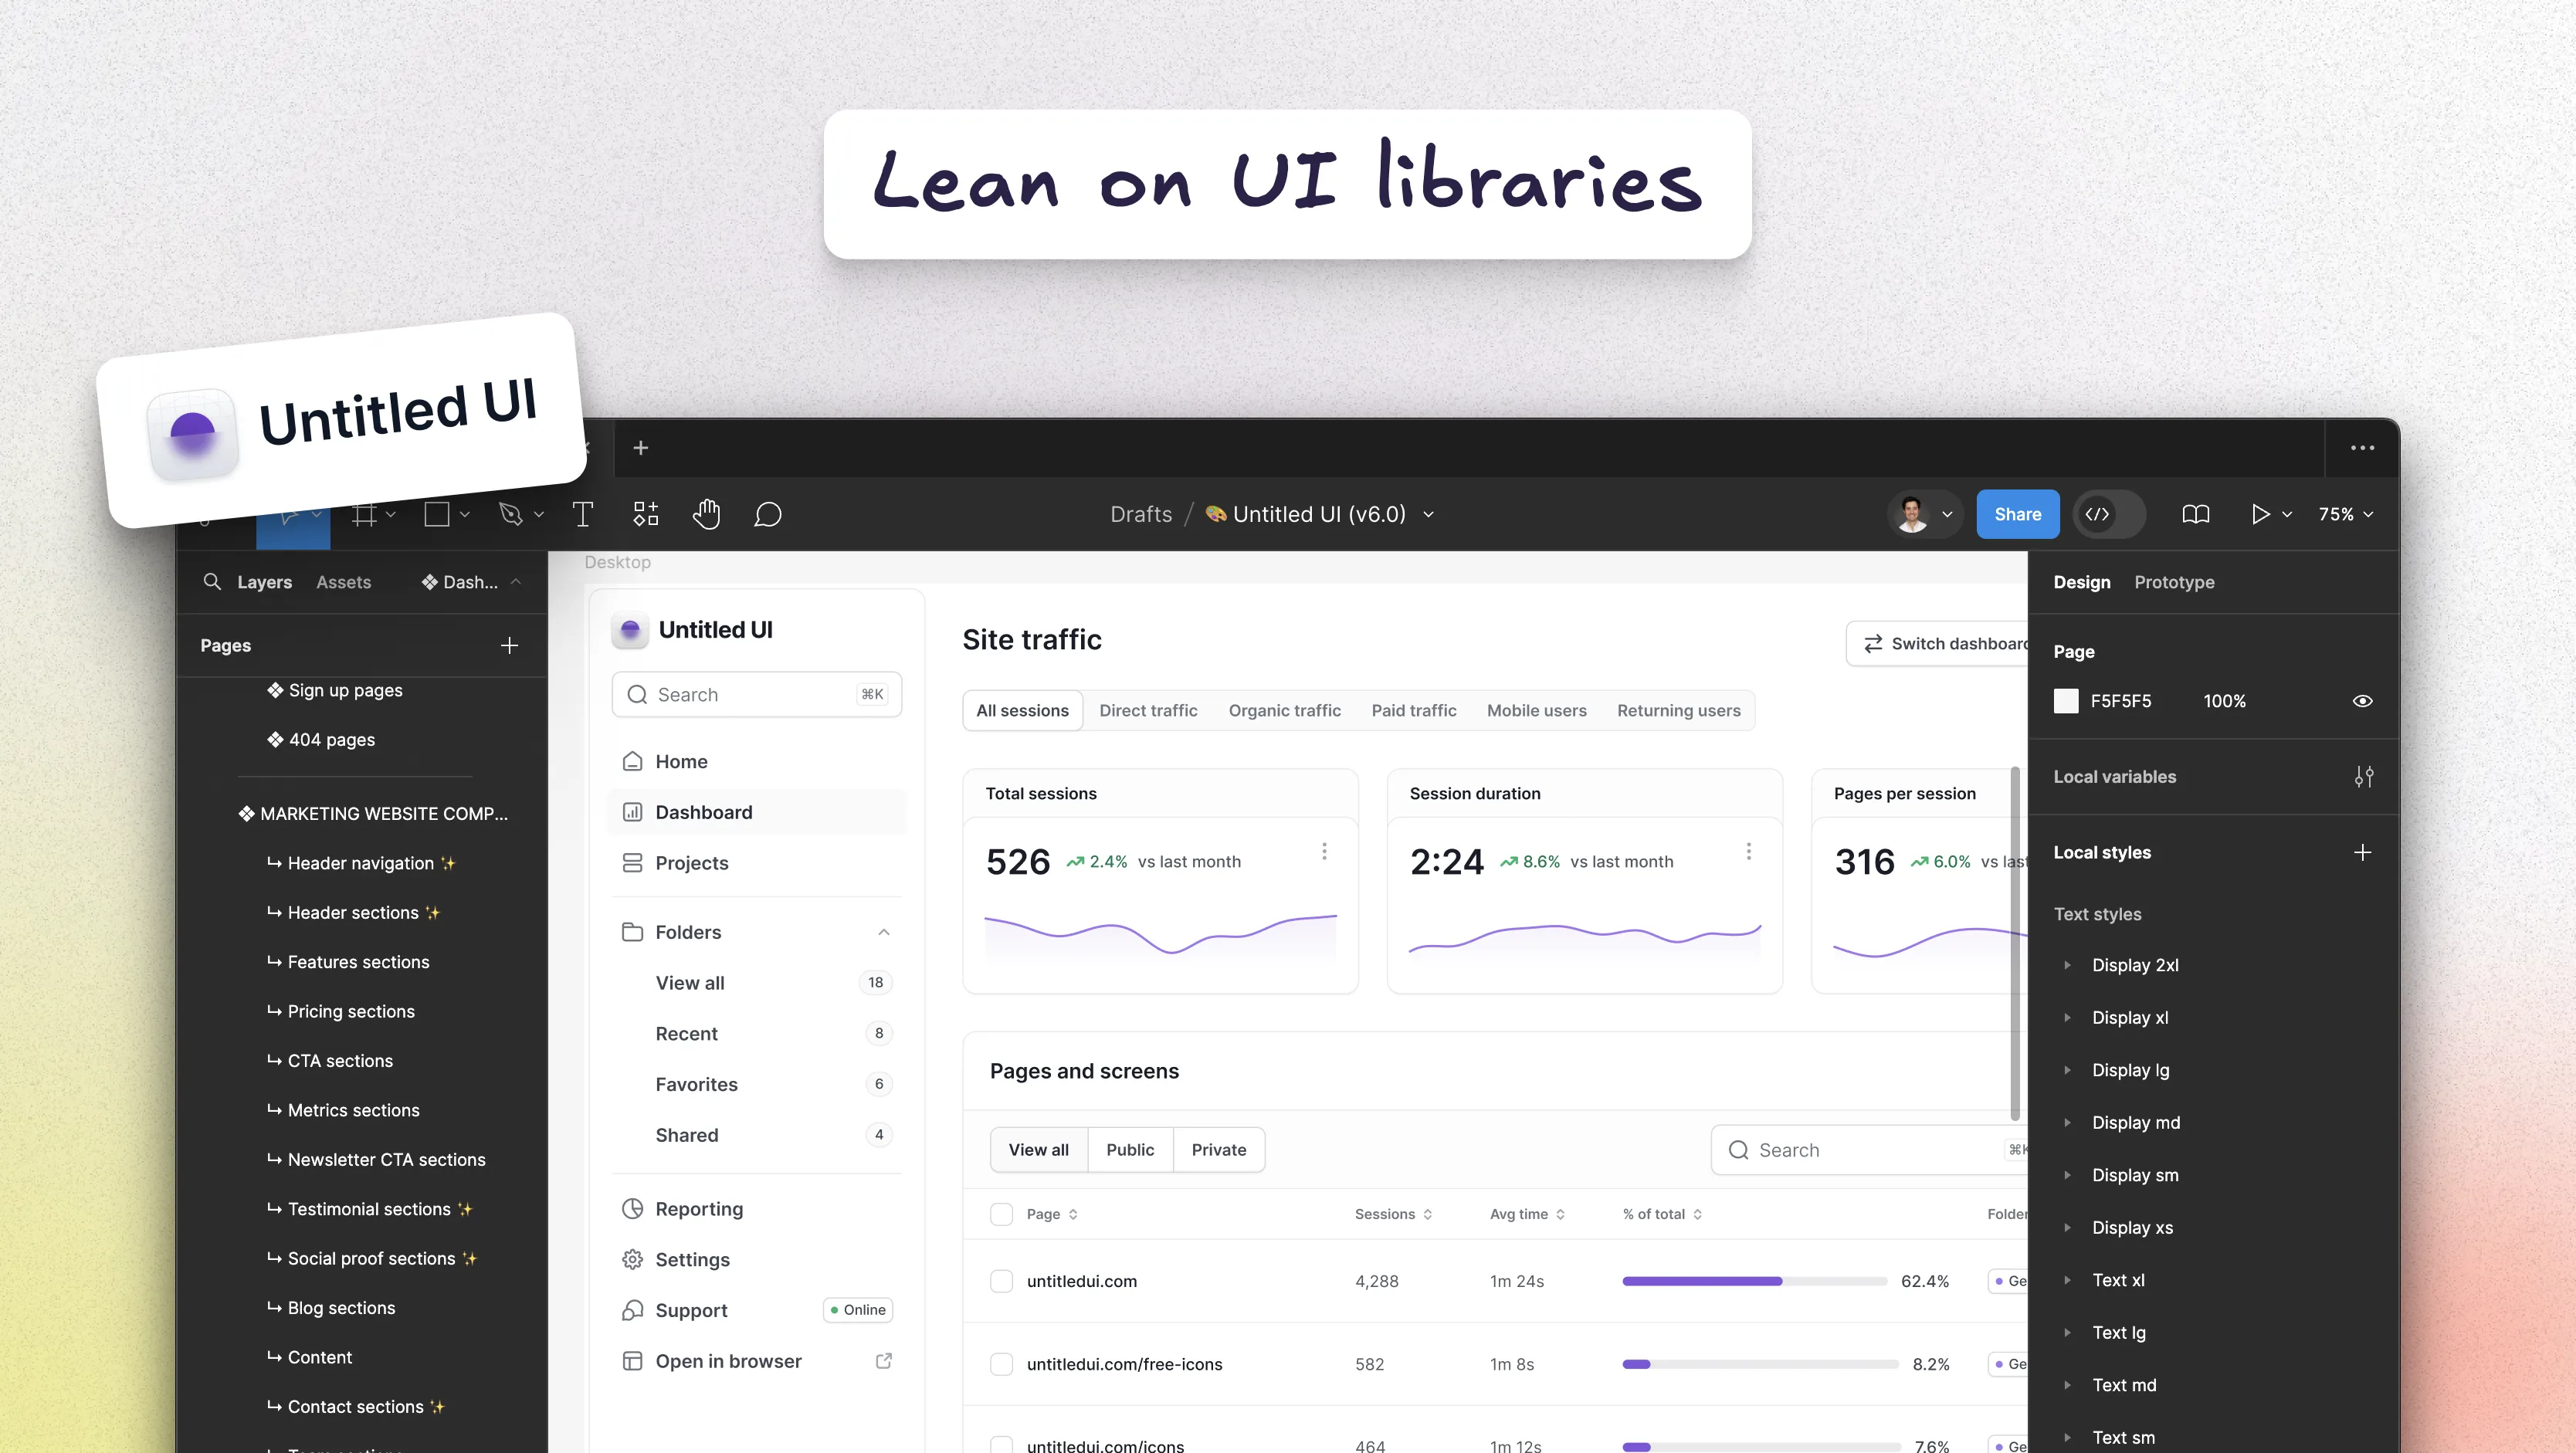
Task: Open Total sessions card options menu
Action: pos(1324,851)
